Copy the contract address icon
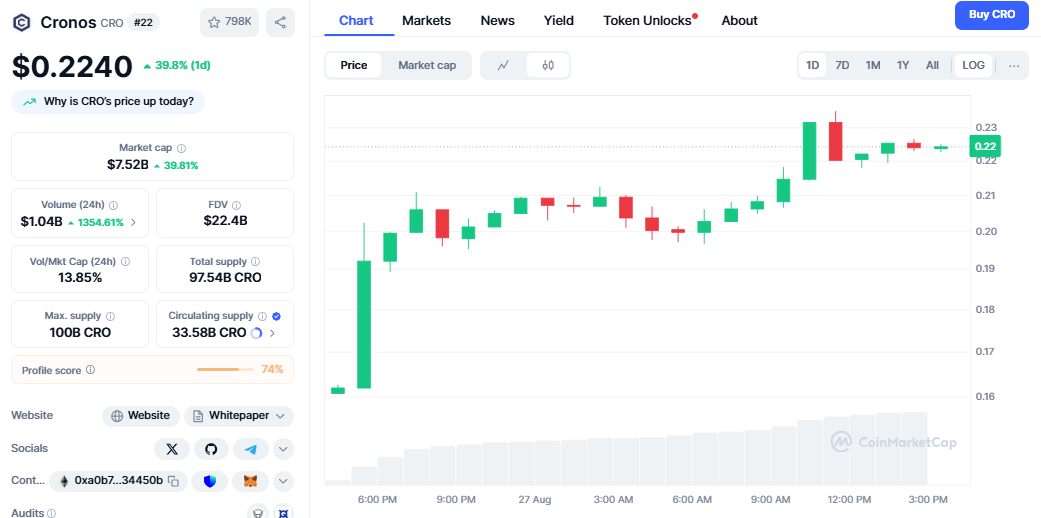 click(x=173, y=480)
